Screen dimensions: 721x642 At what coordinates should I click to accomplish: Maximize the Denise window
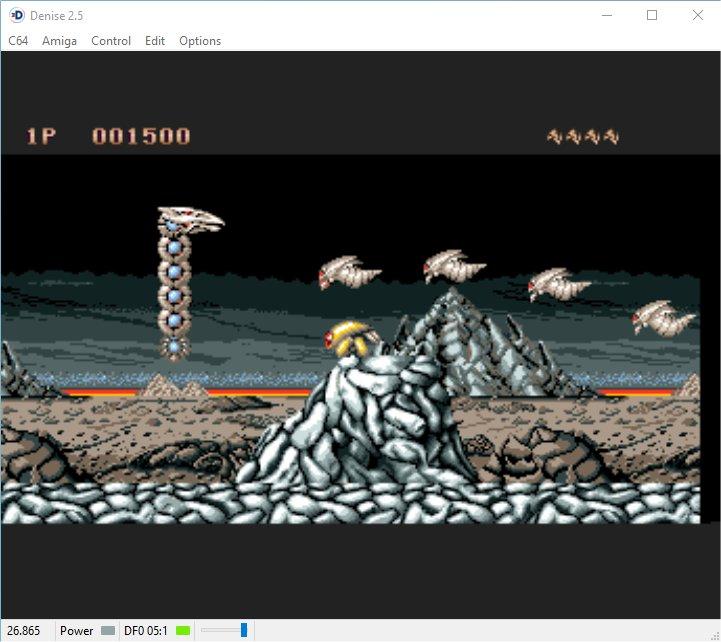652,15
